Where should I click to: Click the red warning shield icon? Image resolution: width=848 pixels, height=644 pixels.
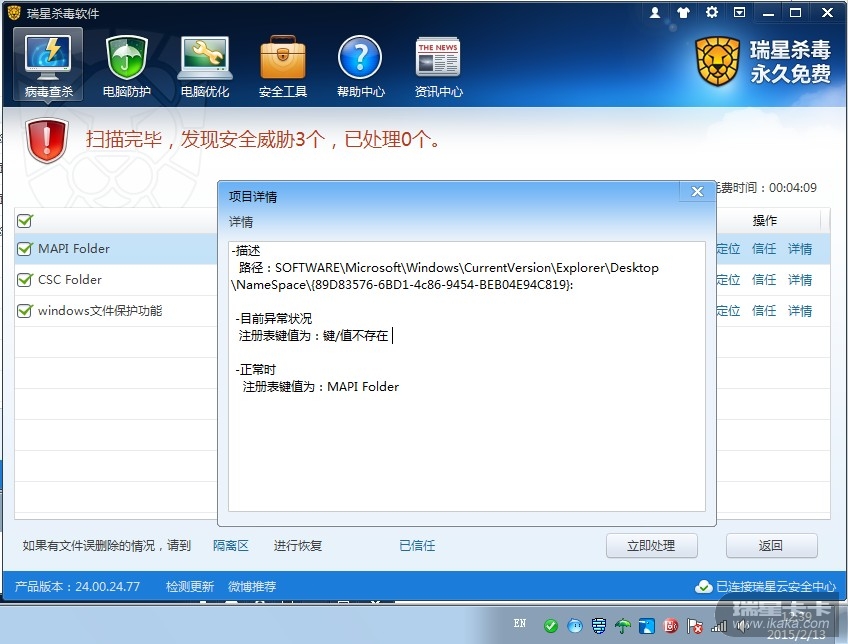point(47,141)
